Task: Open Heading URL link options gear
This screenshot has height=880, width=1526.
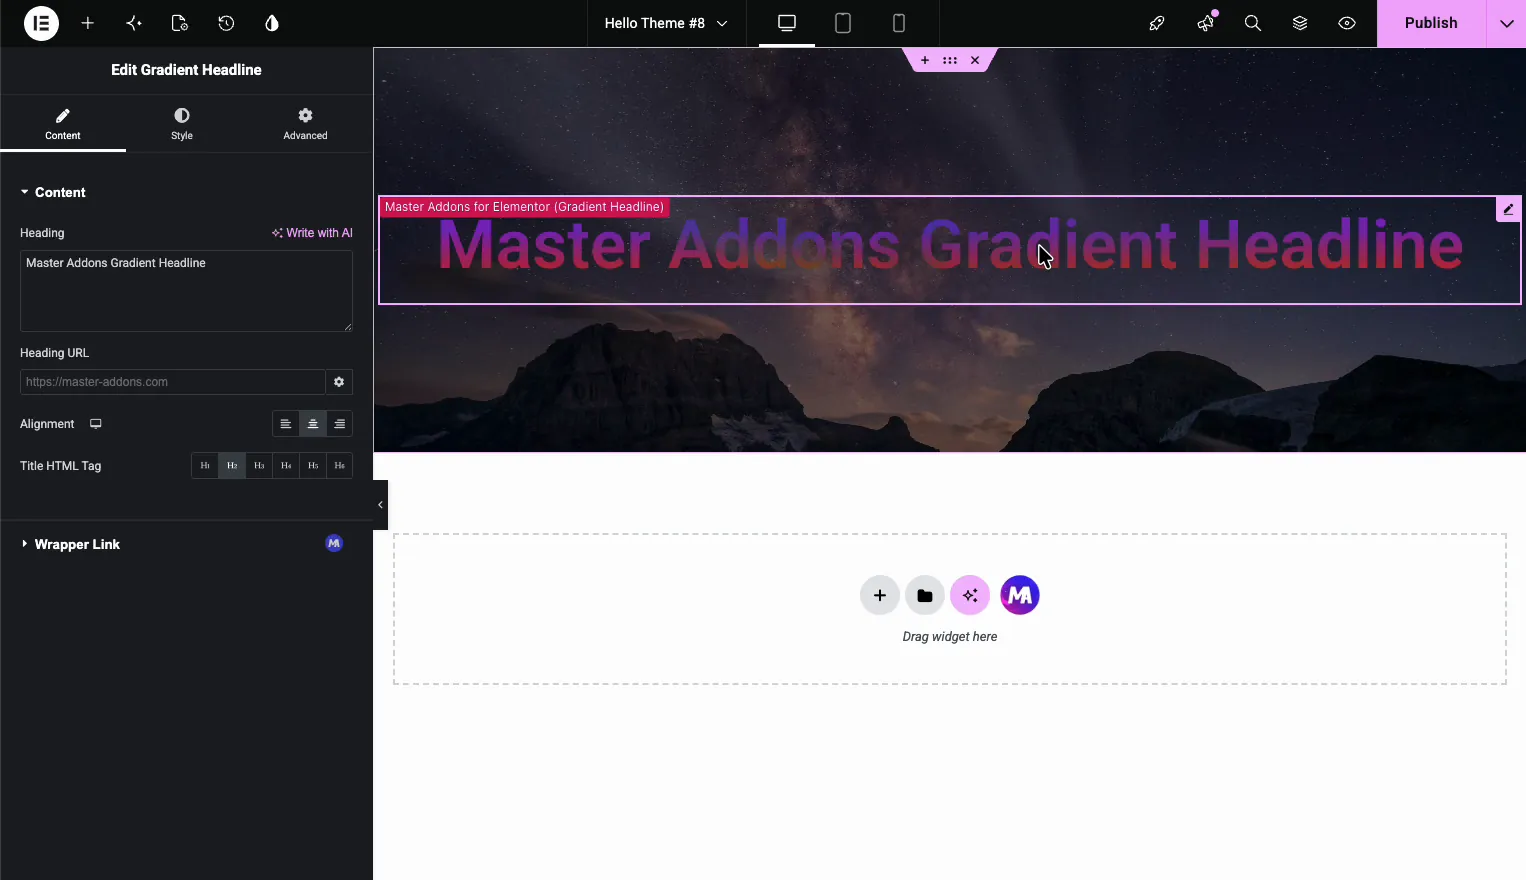Action: (x=339, y=382)
